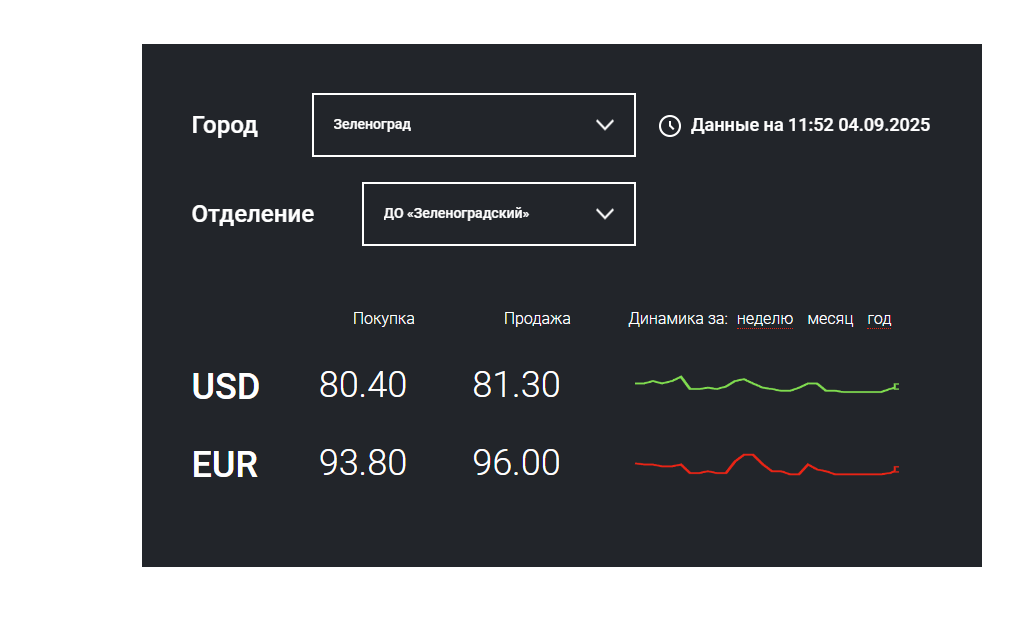The height and width of the screenshot is (617, 1009).
Task: Click the chevron arrow in the city selector
Action: pos(604,125)
